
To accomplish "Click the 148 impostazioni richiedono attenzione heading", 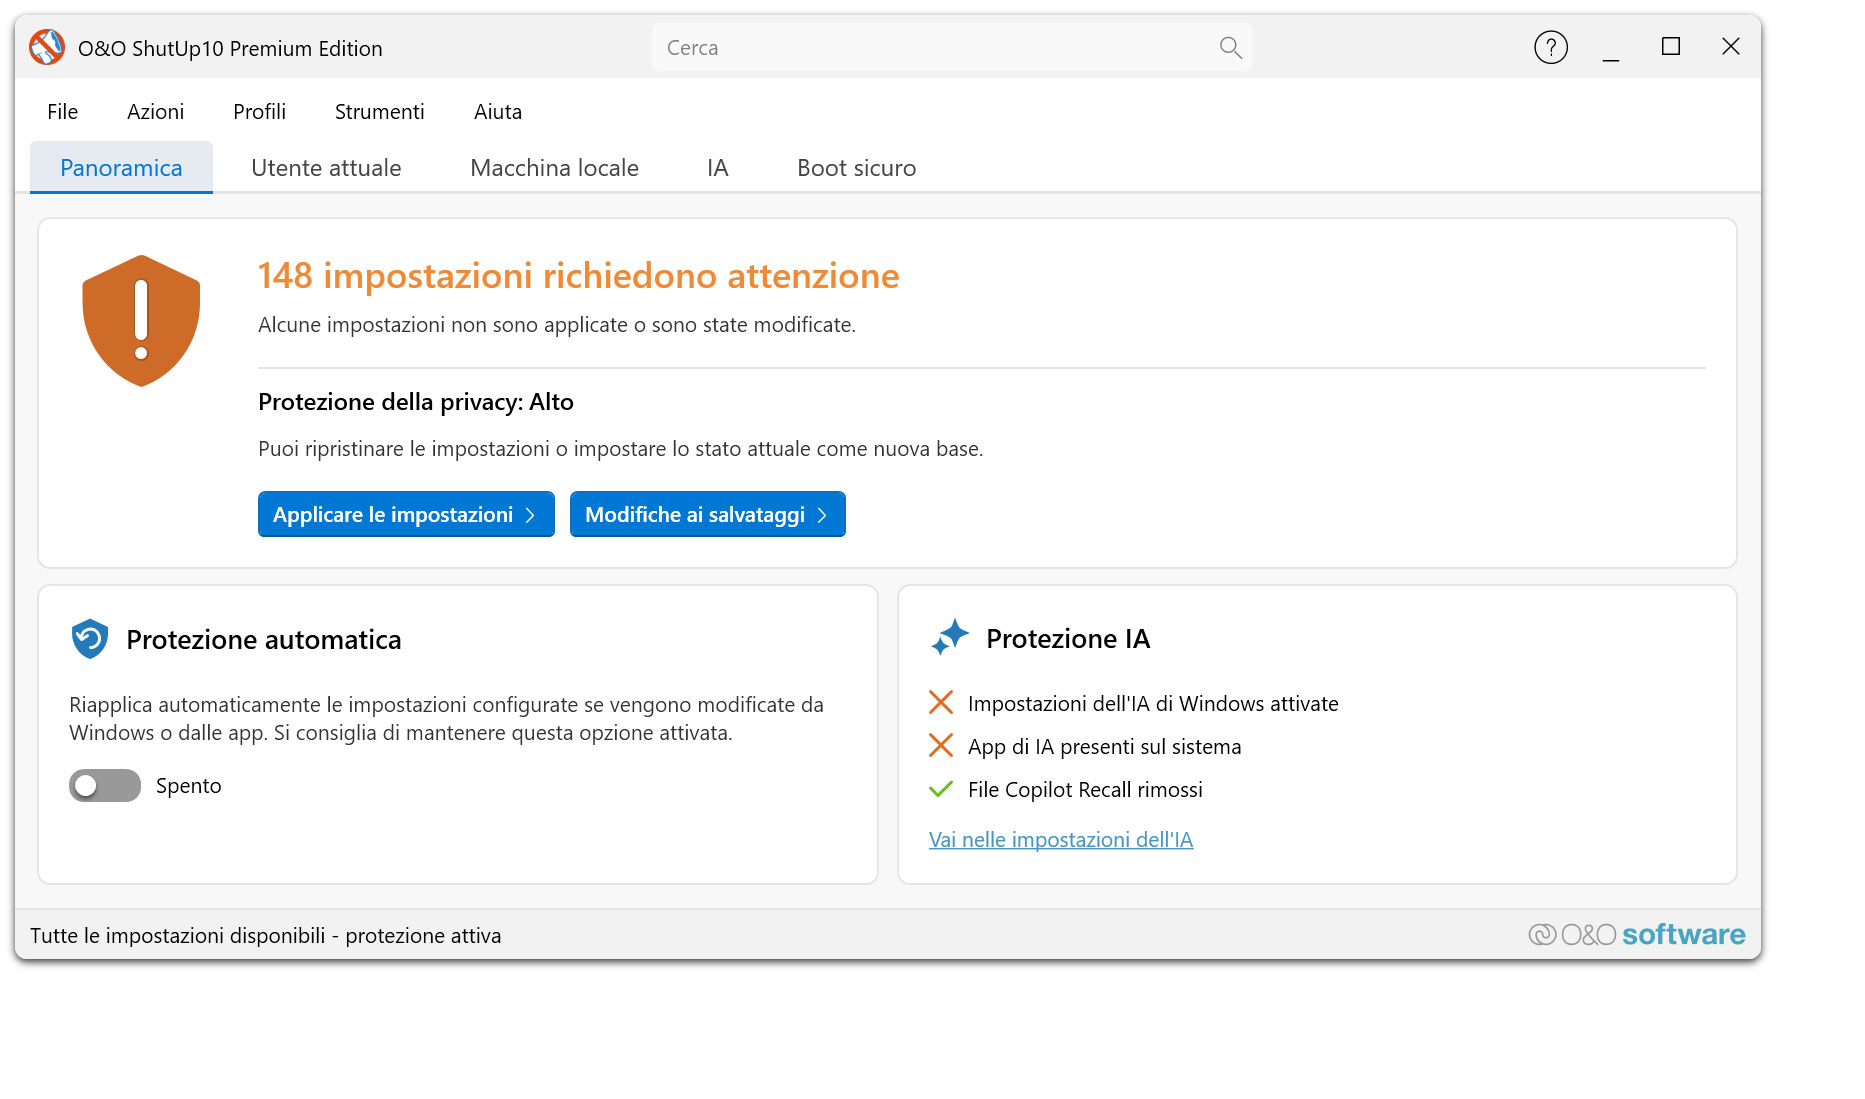I will (578, 275).
